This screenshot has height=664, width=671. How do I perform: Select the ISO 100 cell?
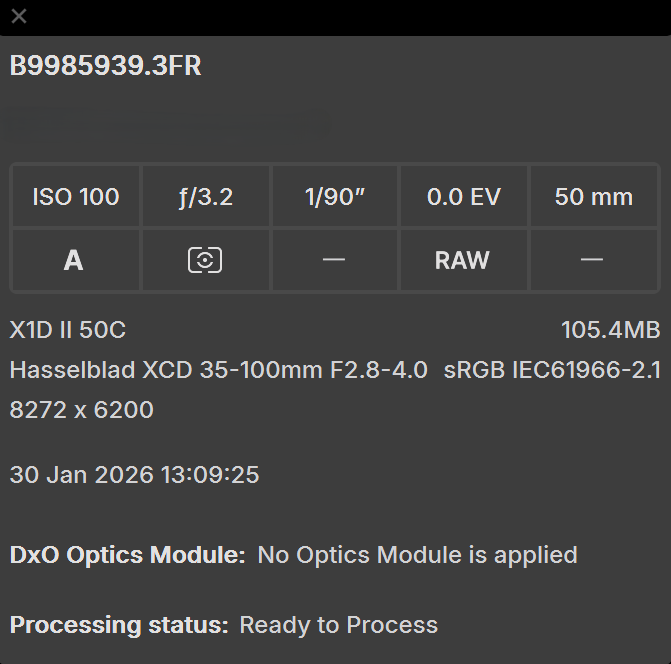[x=76, y=197]
